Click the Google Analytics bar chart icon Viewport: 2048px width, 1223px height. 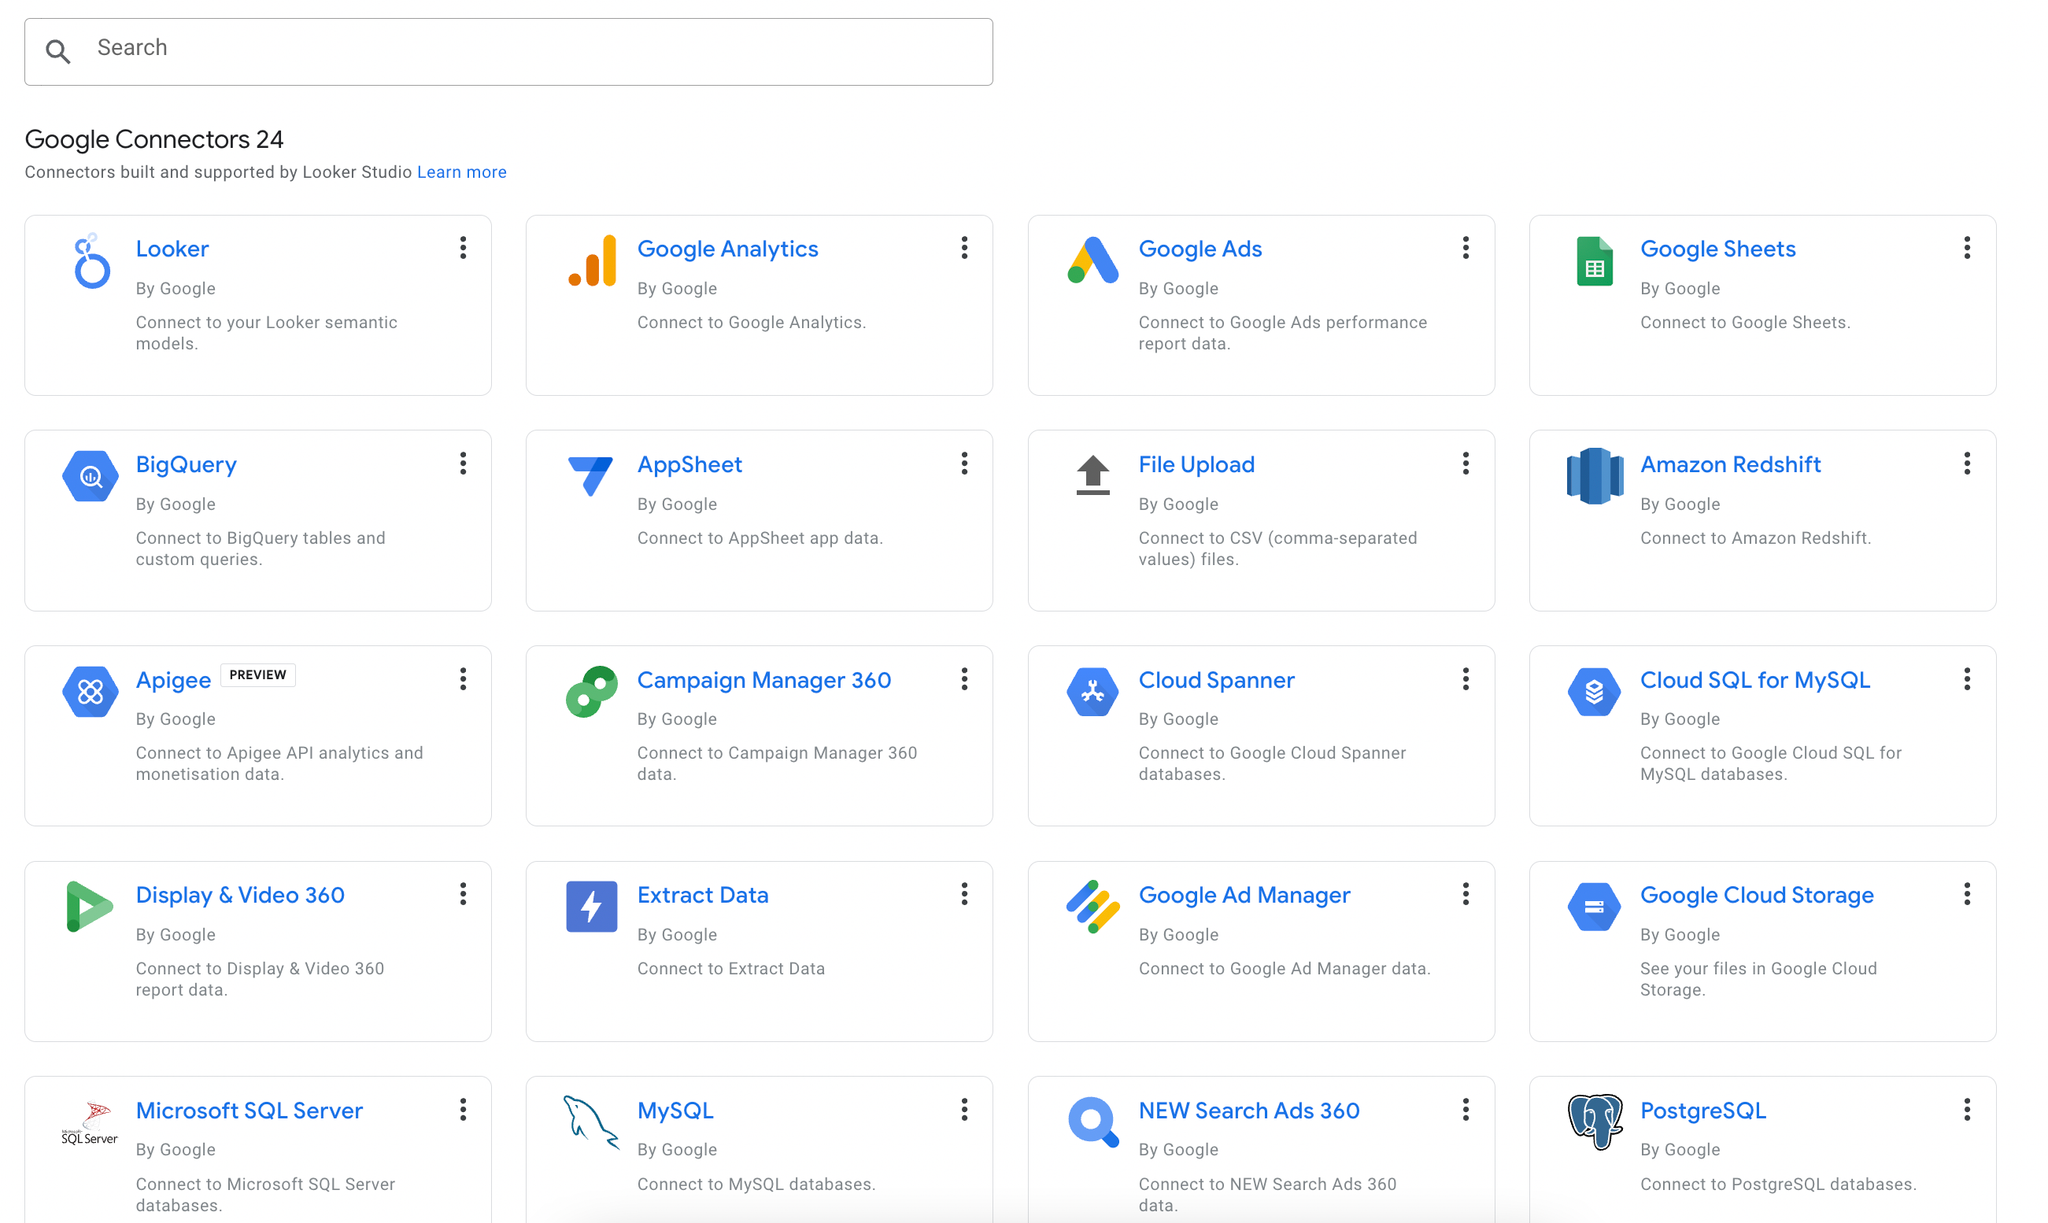pos(592,261)
